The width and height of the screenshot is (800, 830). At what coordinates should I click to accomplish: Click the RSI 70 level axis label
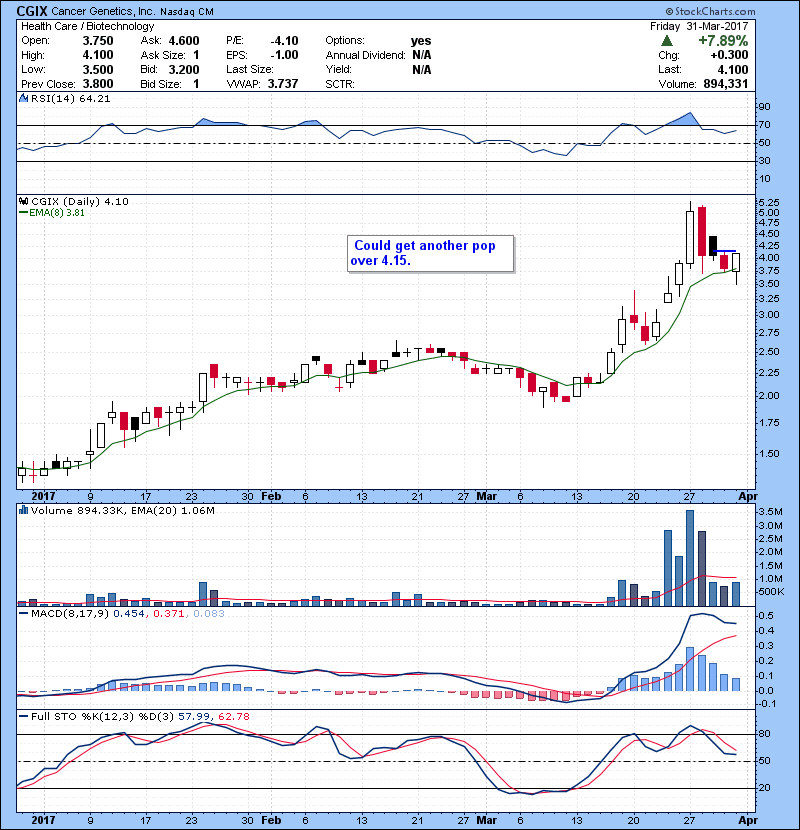pos(765,125)
